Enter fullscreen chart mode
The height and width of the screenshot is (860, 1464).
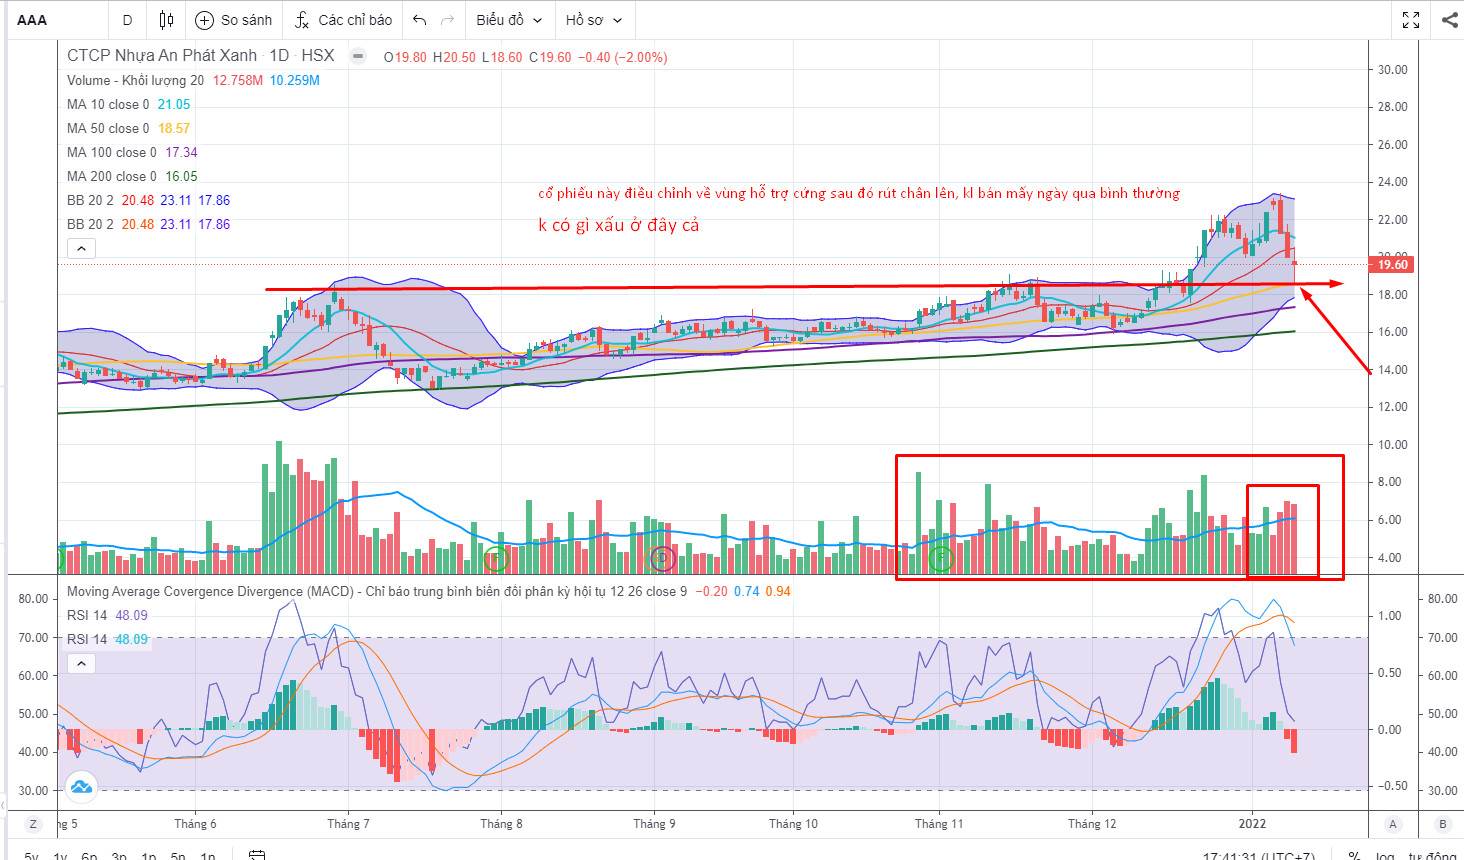pos(1411,20)
